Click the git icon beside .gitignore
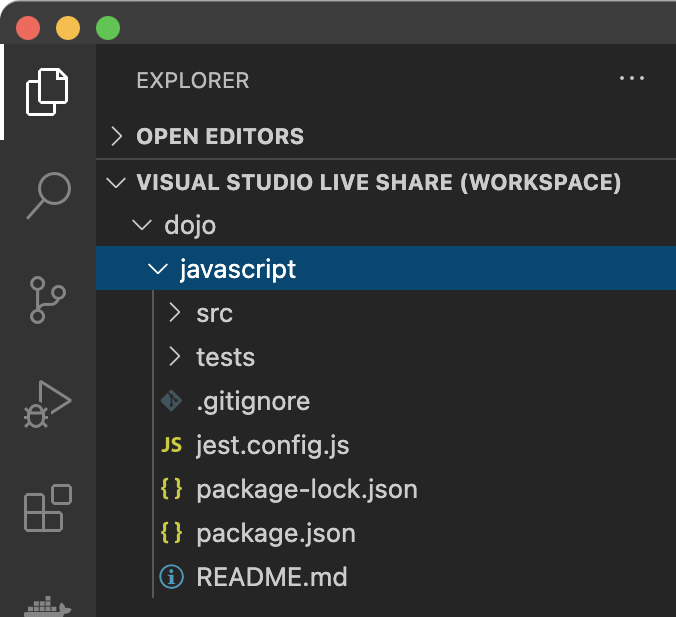676x617 pixels. (x=171, y=401)
